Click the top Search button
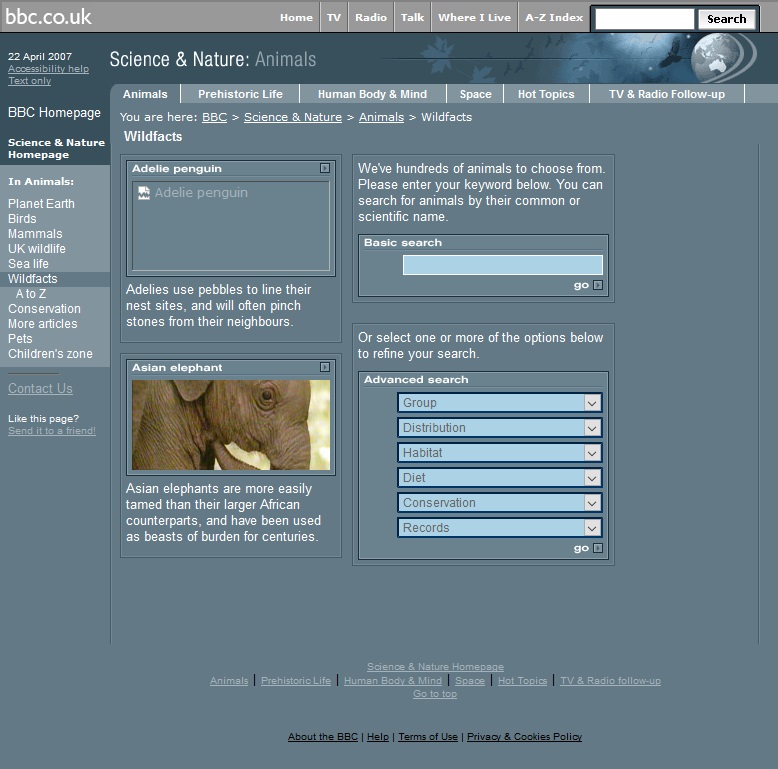Image resolution: width=778 pixels, height=769 pixels. click(x=726, y=19)
